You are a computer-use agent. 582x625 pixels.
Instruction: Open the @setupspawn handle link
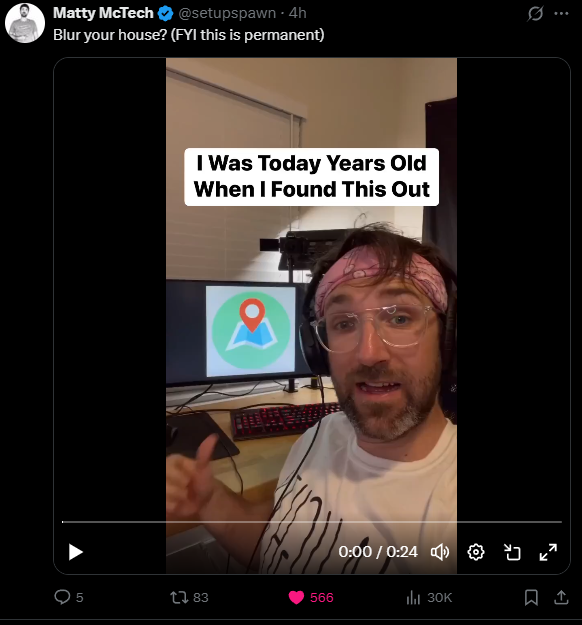coord(227,13)
